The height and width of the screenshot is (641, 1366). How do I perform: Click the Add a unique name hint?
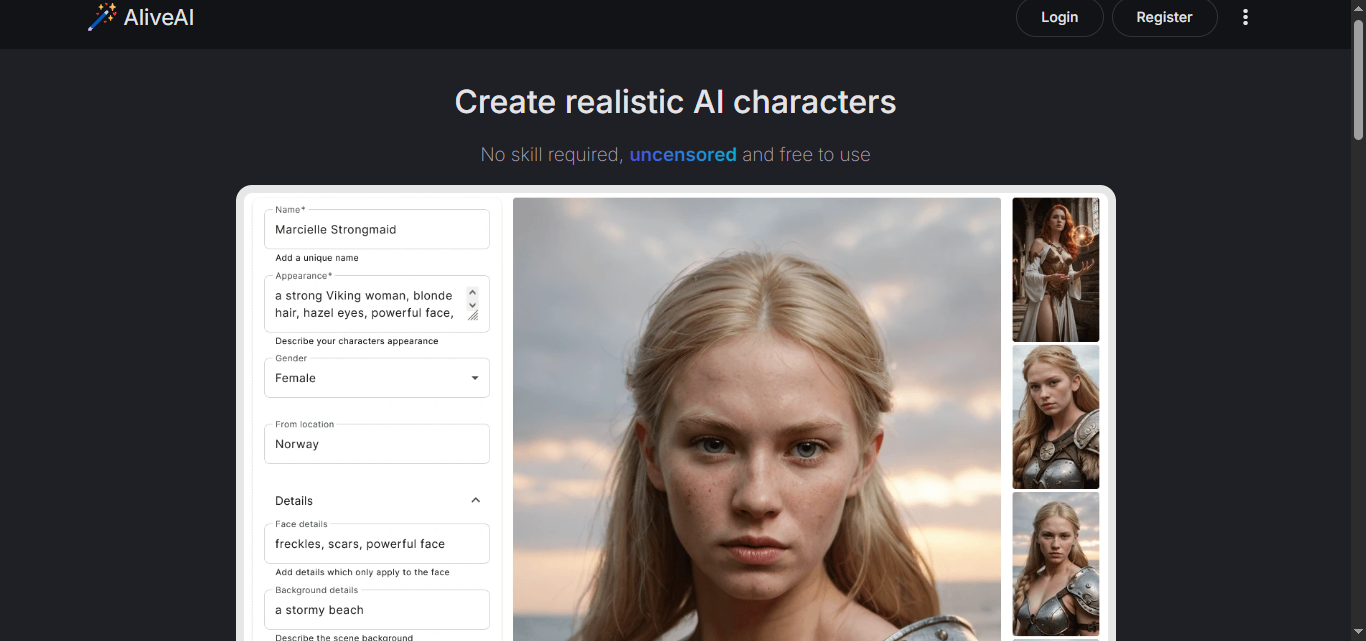[317, 258]
